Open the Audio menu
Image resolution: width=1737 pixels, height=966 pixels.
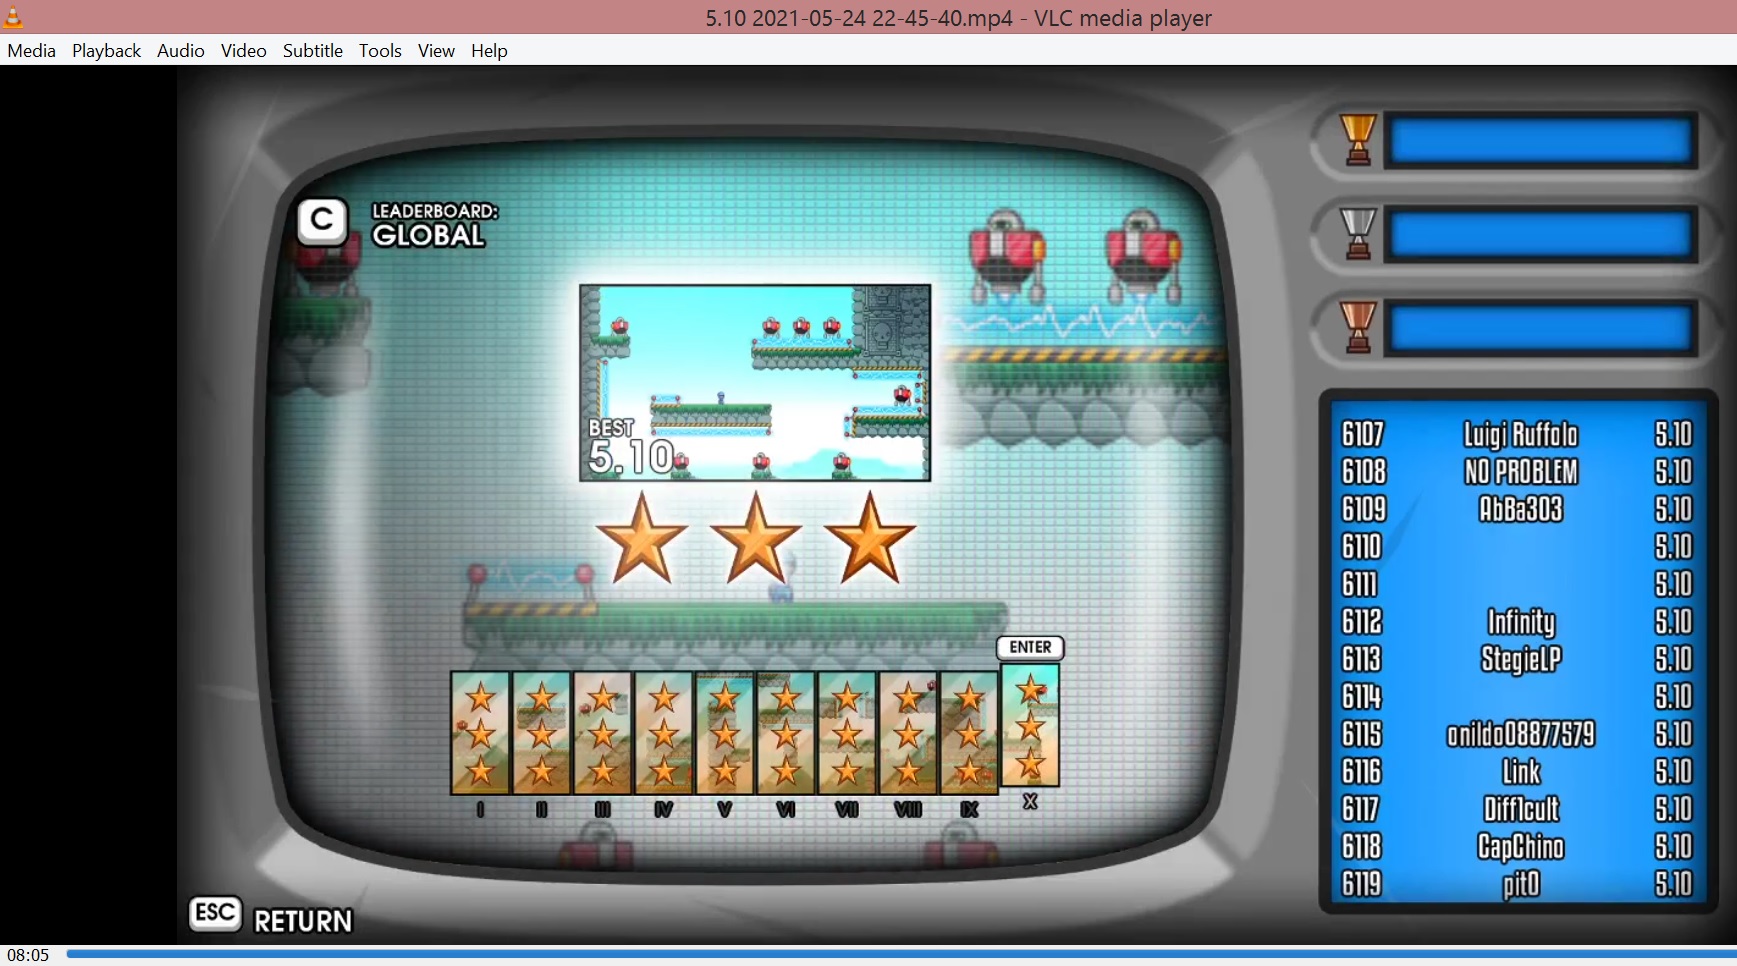[181, 51]
